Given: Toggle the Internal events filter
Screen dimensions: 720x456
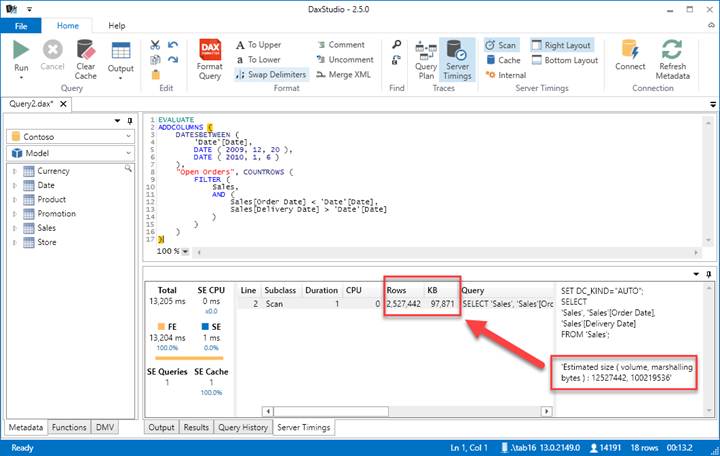Looking at the screenshot, I should coord(506,75).
